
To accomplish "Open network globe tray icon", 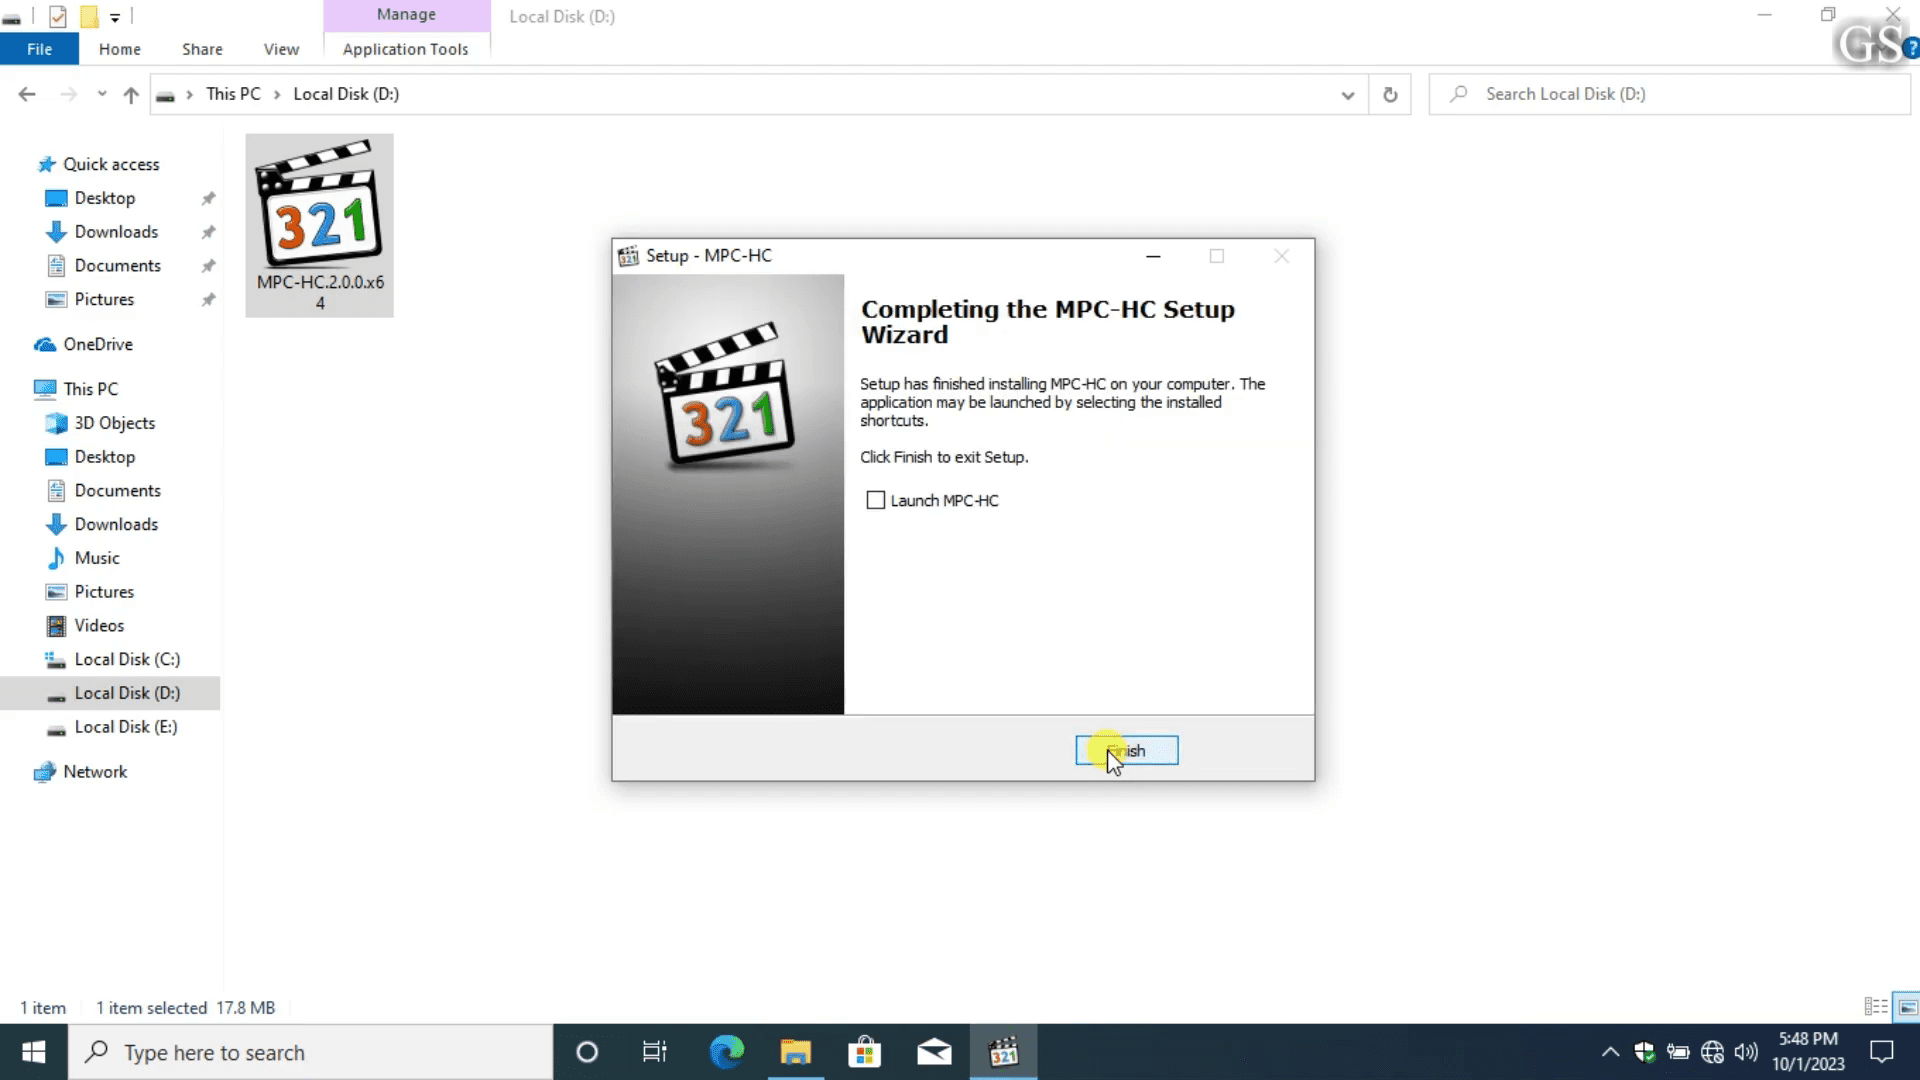I will (x=1712, y=1052).
